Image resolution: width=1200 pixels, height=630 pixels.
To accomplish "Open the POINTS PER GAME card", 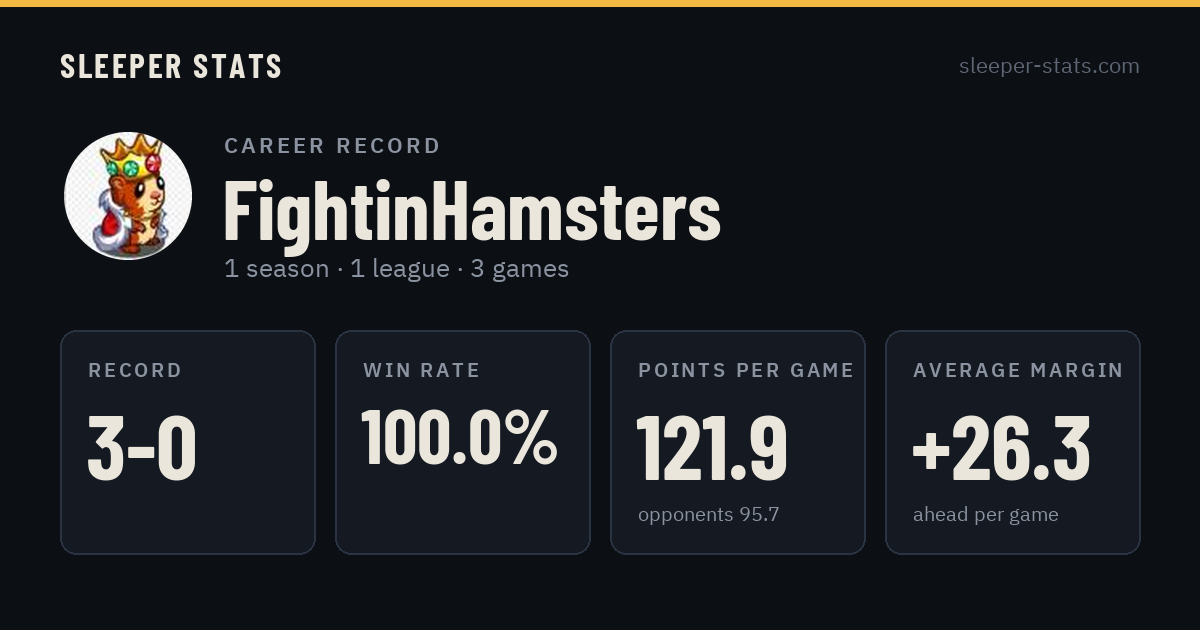I will 738,442.
